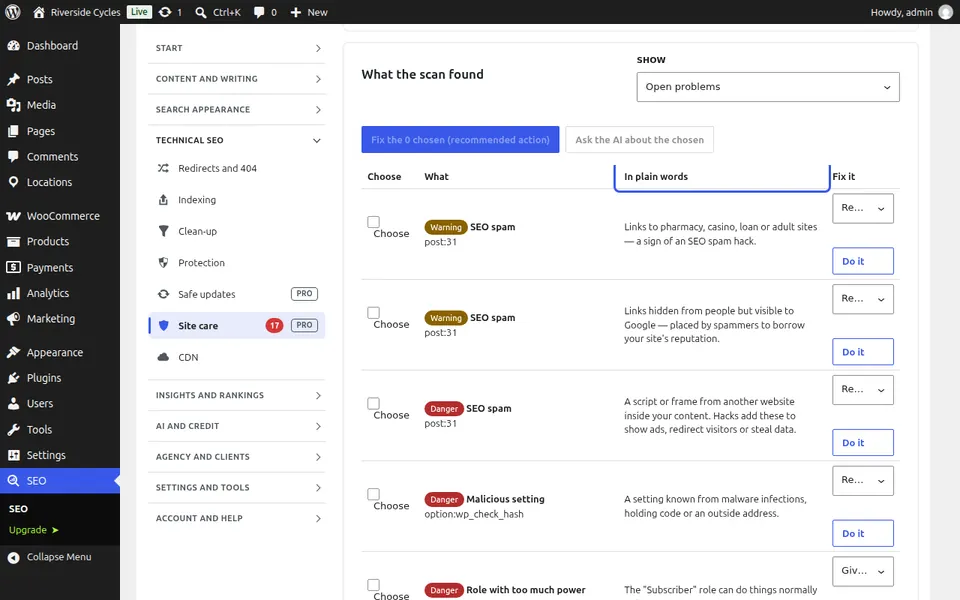Open the Plugins menu item
Image resolution: width=960 pixels, height=600 pixels.
coord(60,378)
